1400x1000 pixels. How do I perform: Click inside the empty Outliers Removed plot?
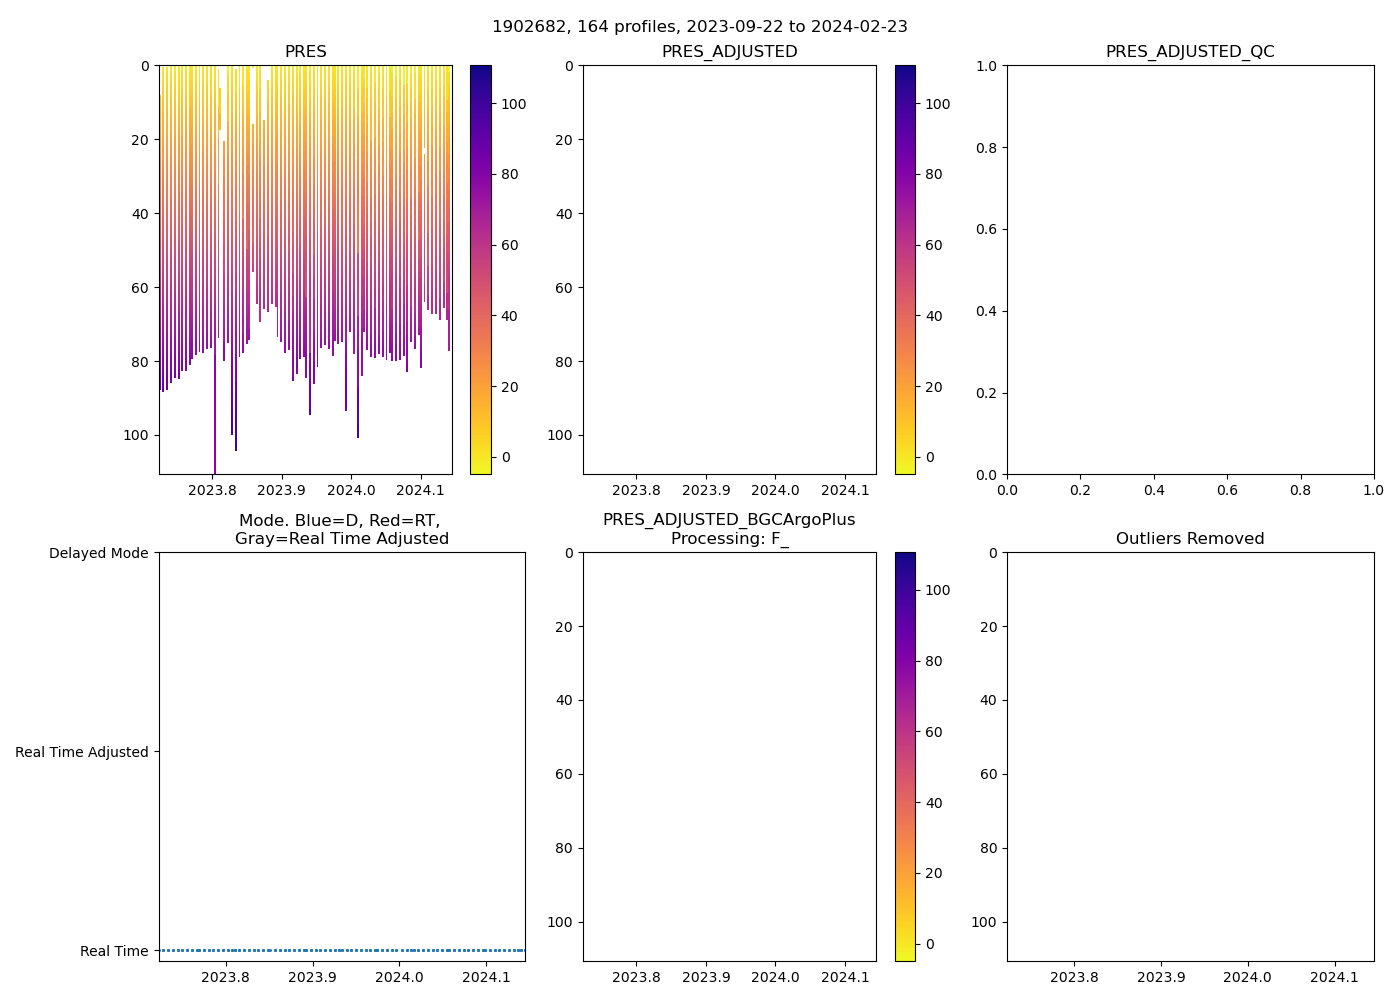(1189, 757)
